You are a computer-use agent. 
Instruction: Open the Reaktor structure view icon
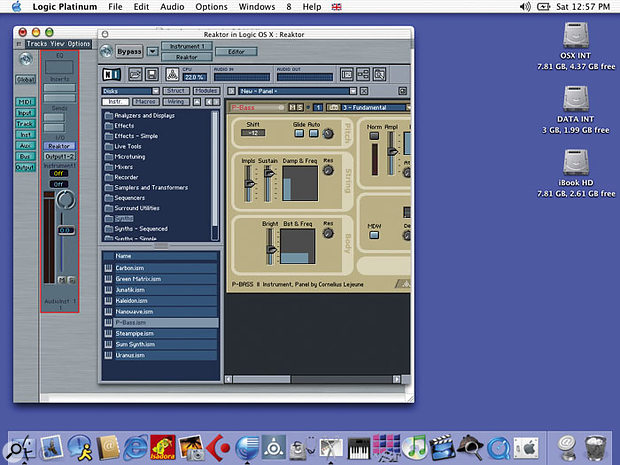click(363, 74)
